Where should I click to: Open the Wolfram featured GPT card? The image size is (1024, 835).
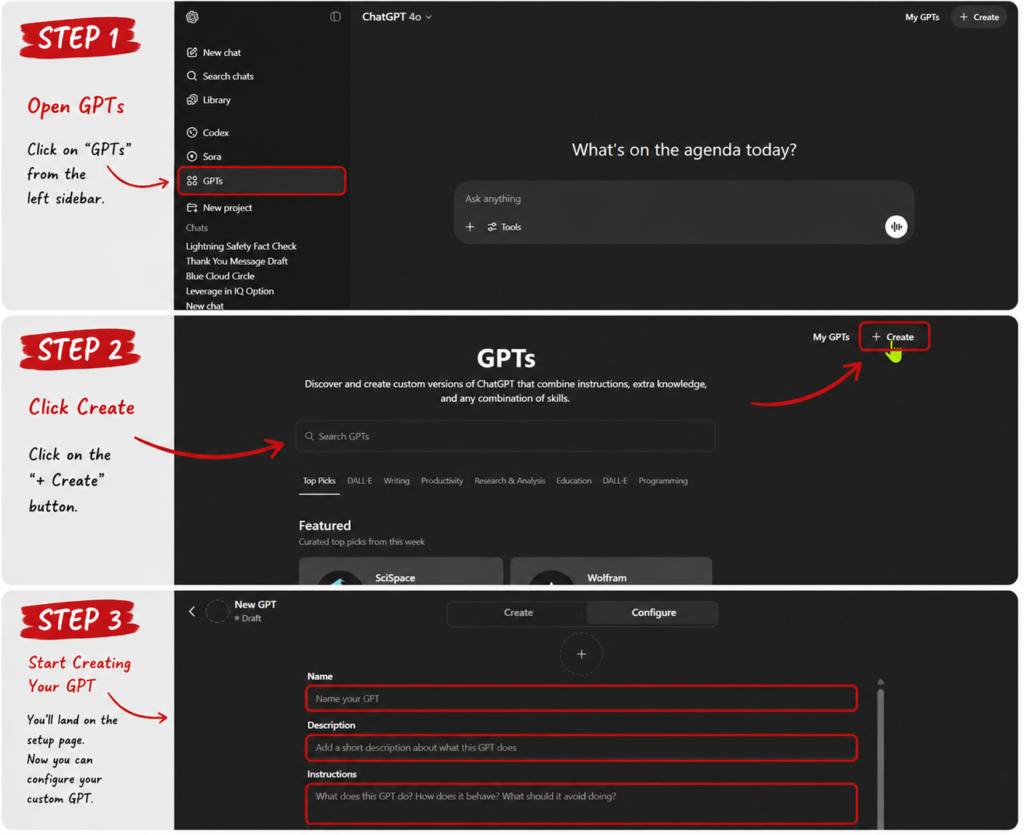click(x=611, y=571)
